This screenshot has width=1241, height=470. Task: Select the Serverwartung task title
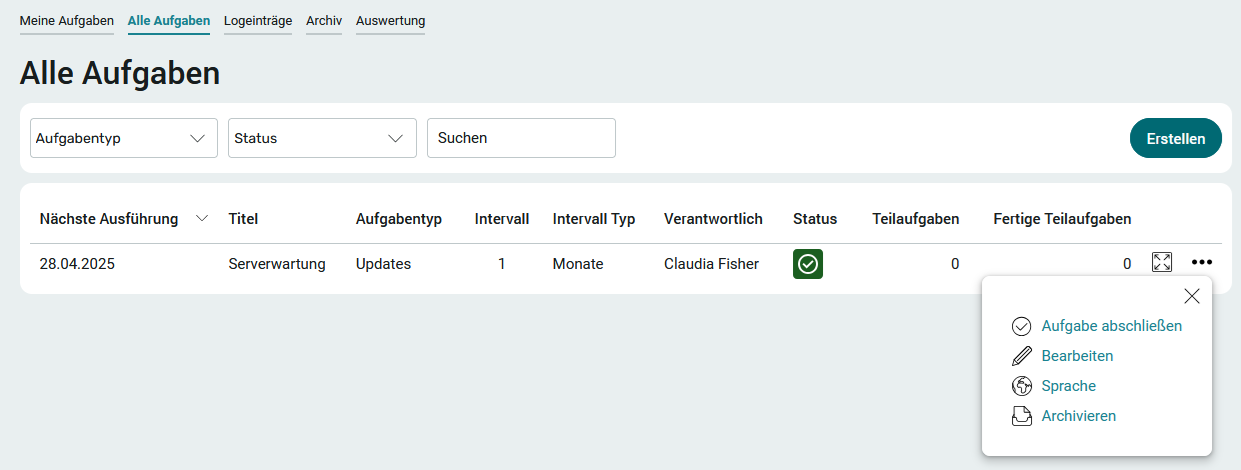tap(277, 264)
